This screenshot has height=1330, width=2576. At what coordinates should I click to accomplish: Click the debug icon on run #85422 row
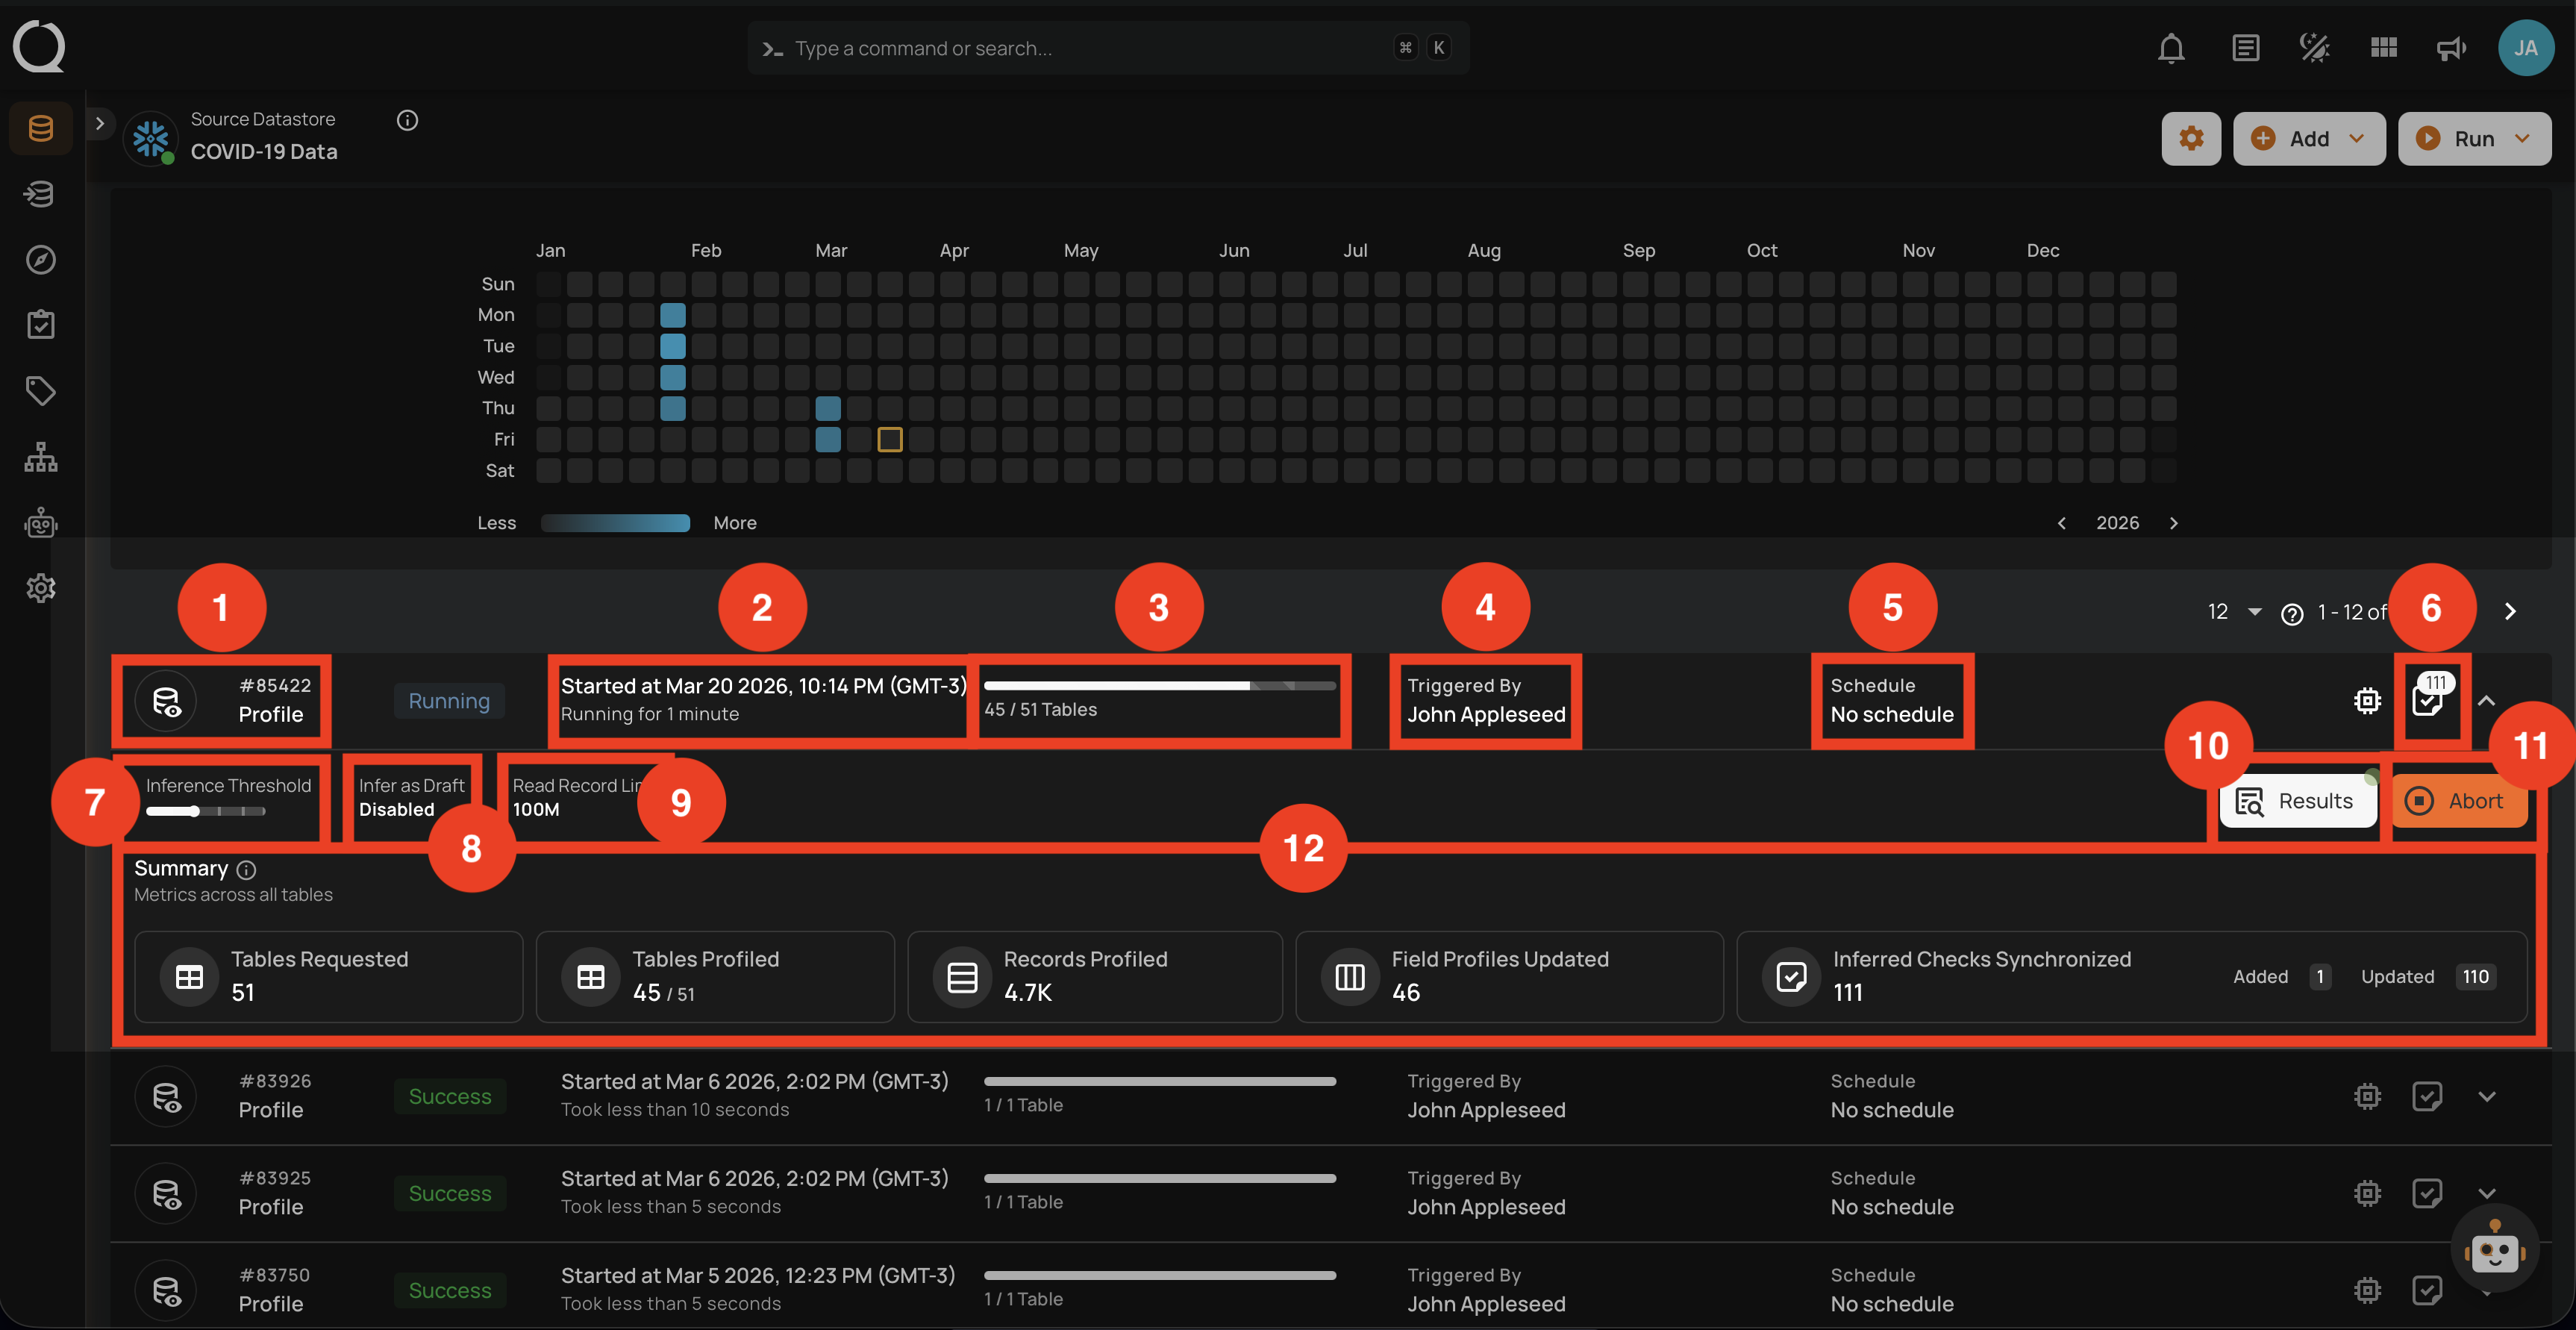pyautogui.click(x=2366, y=700)
